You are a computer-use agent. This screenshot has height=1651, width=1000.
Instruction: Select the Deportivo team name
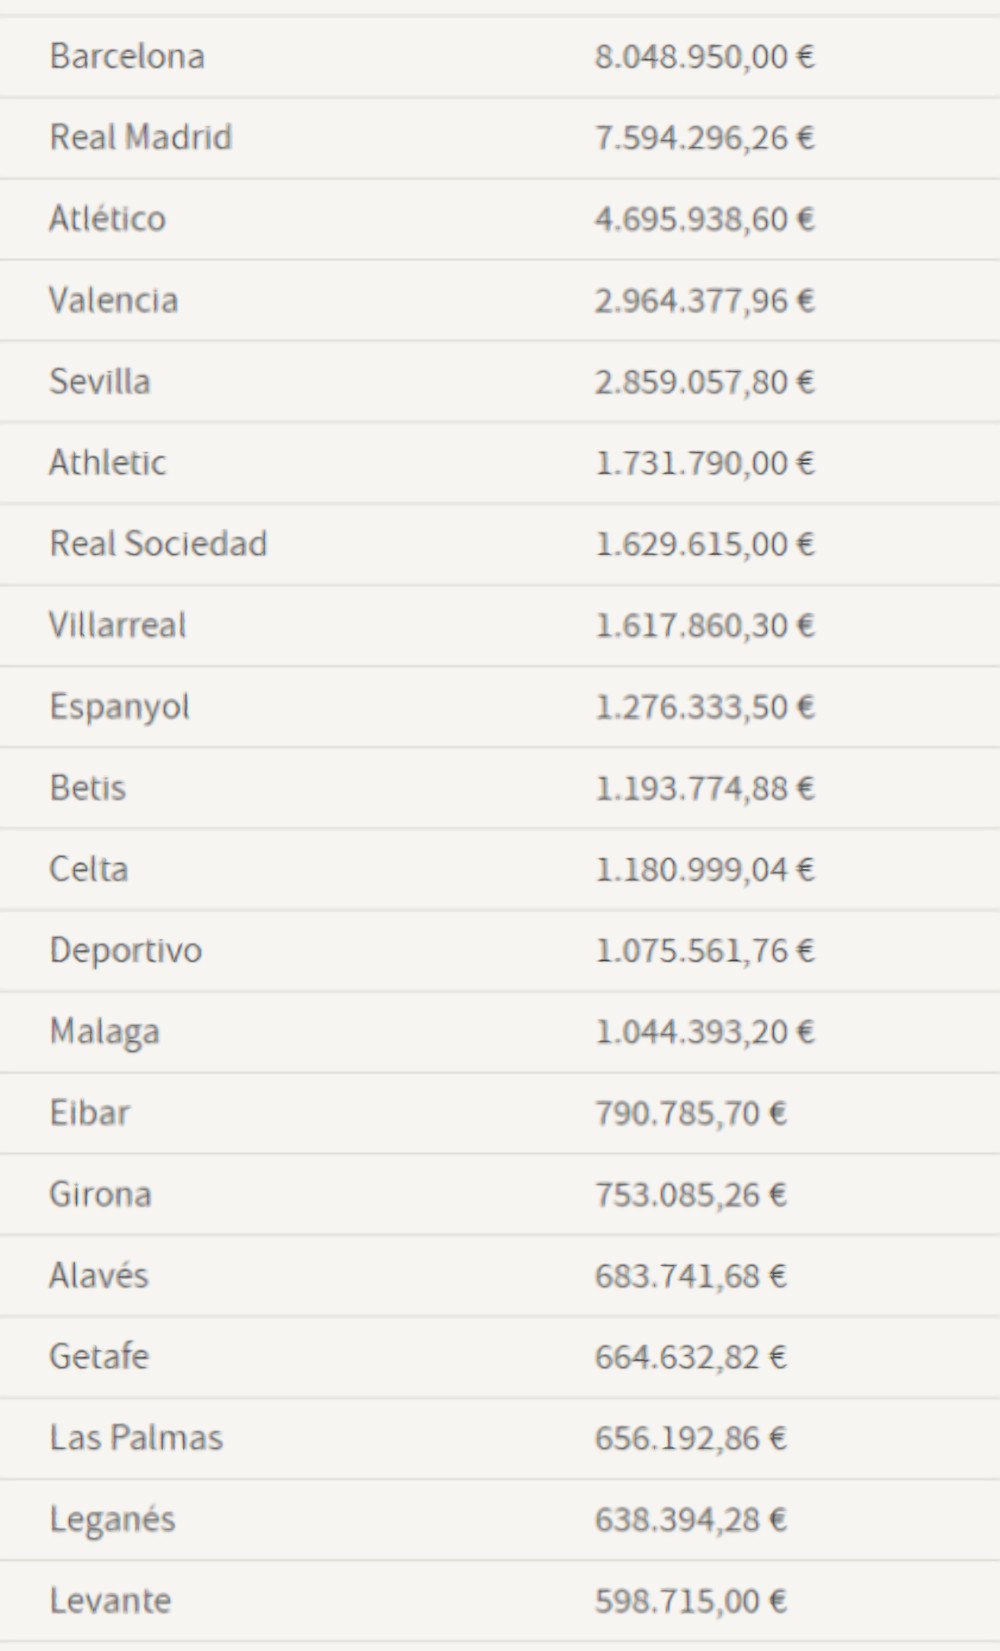[126, 950]
